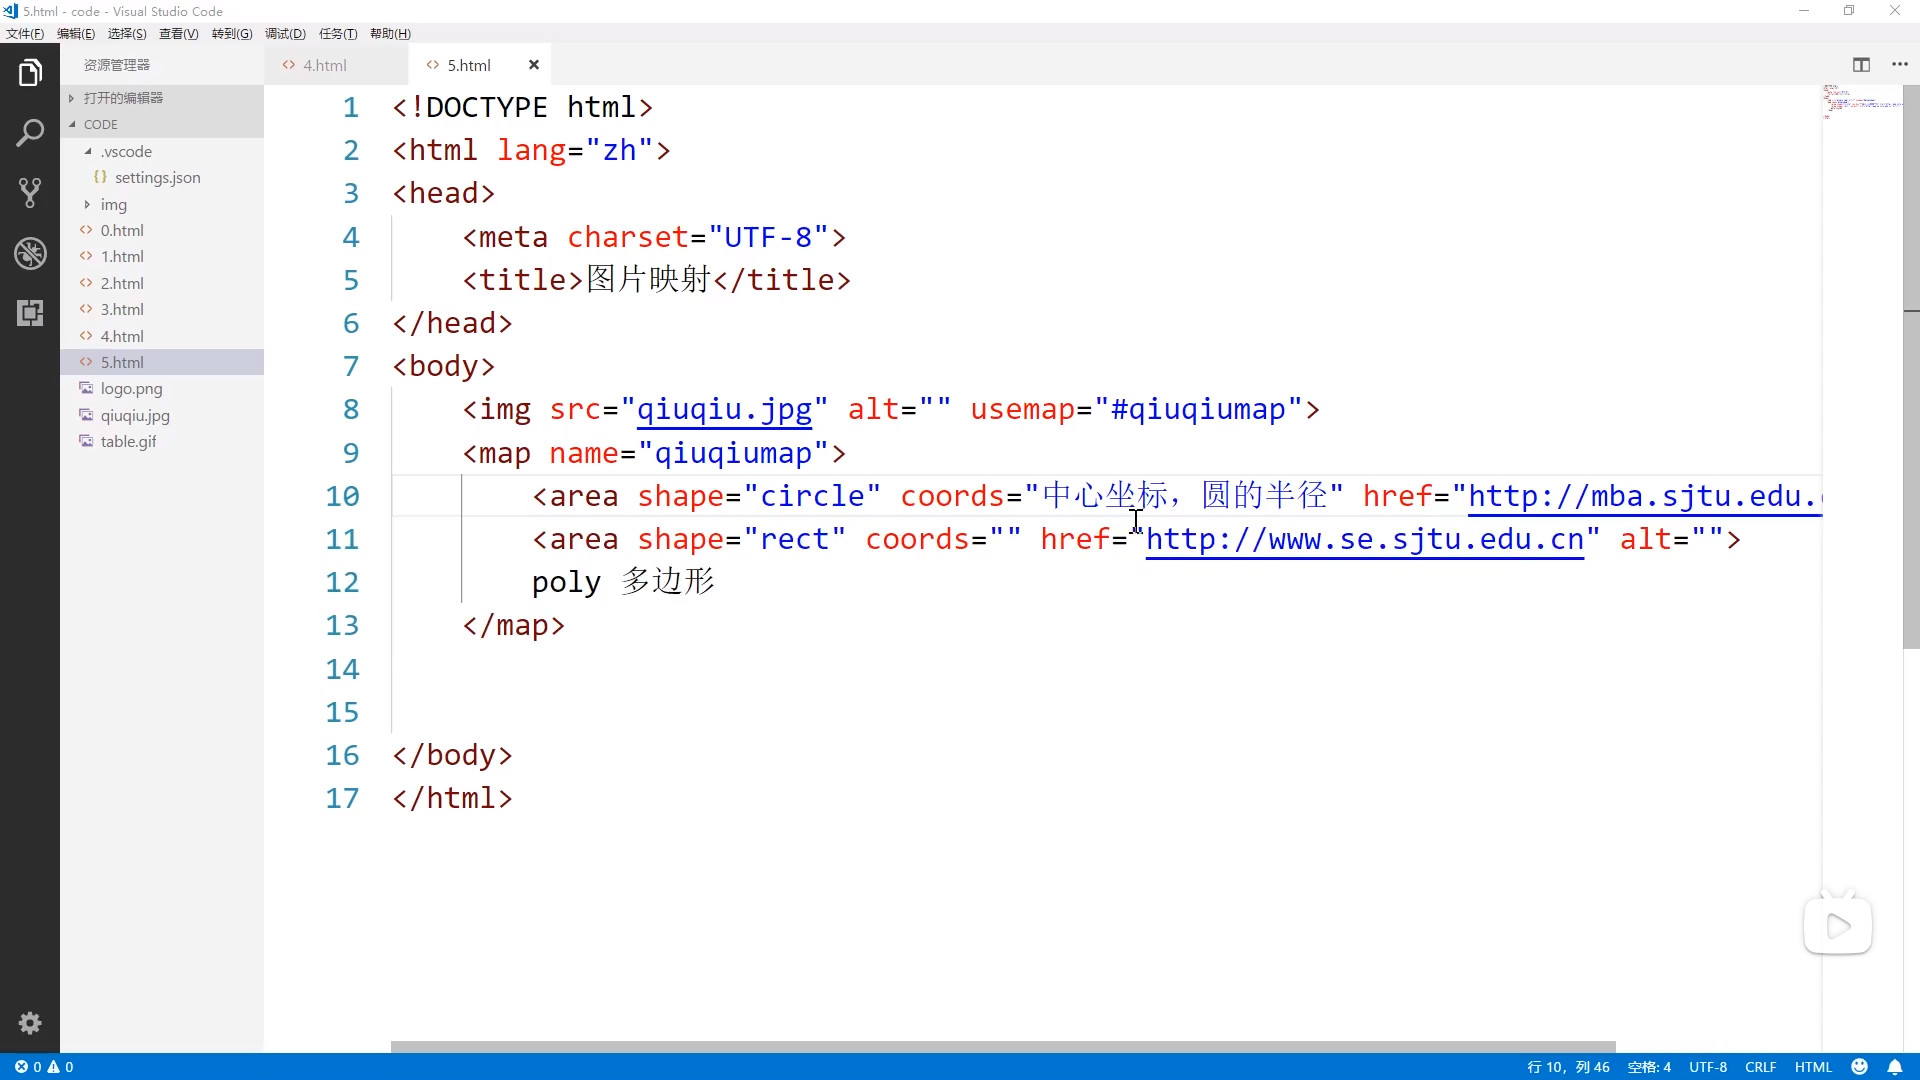Open the Source Control view icon

30,192
